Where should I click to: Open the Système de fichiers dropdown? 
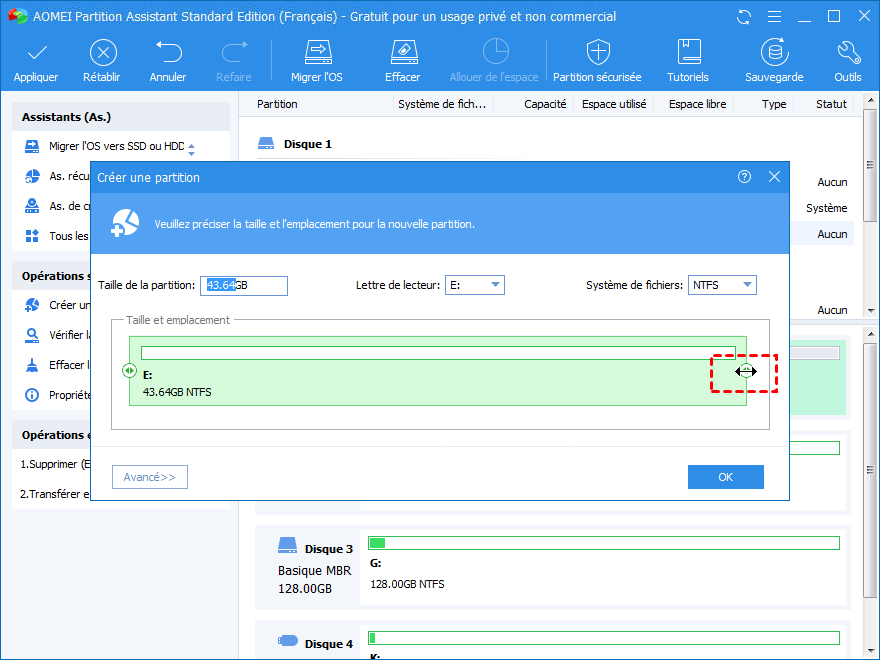(x=722, y=285)
